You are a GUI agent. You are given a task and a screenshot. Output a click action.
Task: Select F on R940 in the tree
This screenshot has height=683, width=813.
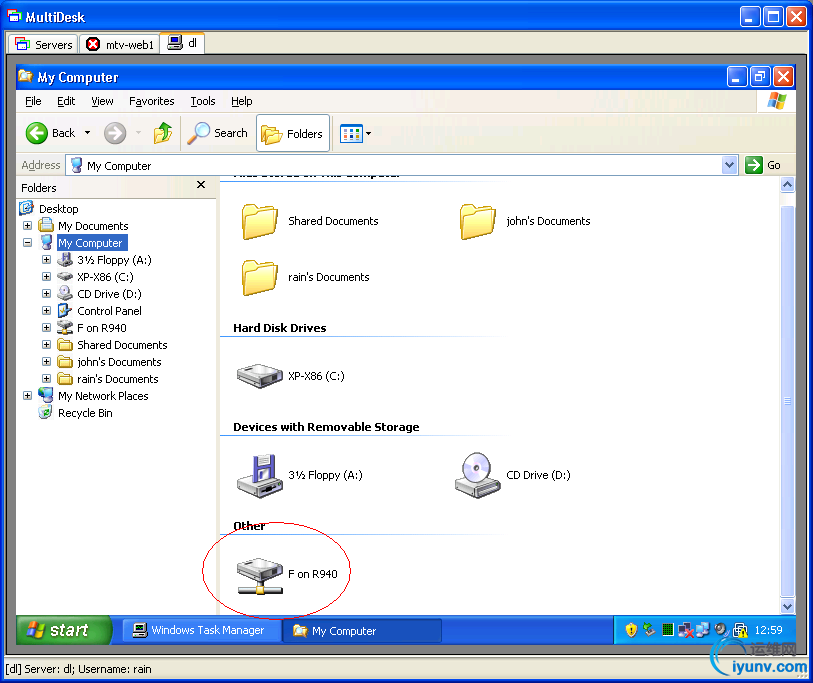pyautogui.click(x=102, y=328)
